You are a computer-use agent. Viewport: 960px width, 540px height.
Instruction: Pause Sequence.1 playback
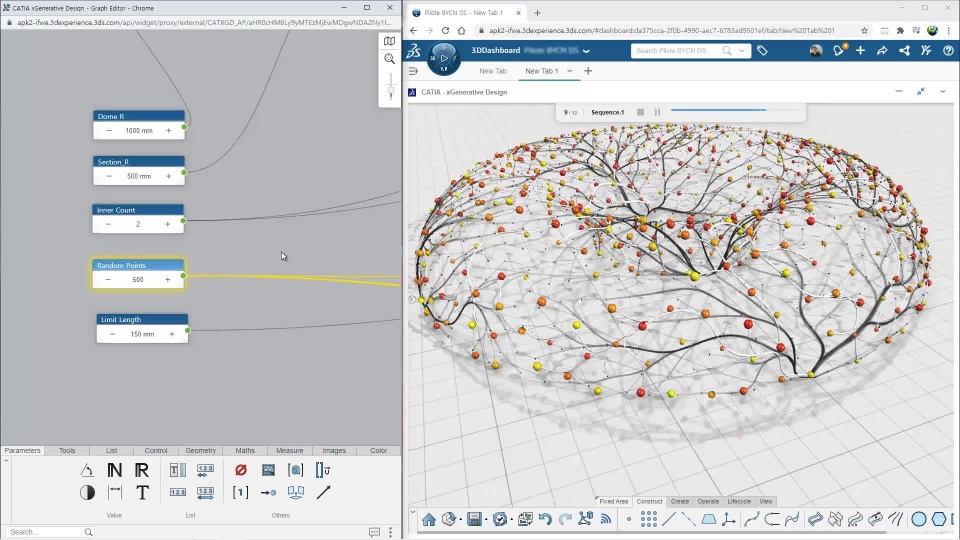coord(658,112)
